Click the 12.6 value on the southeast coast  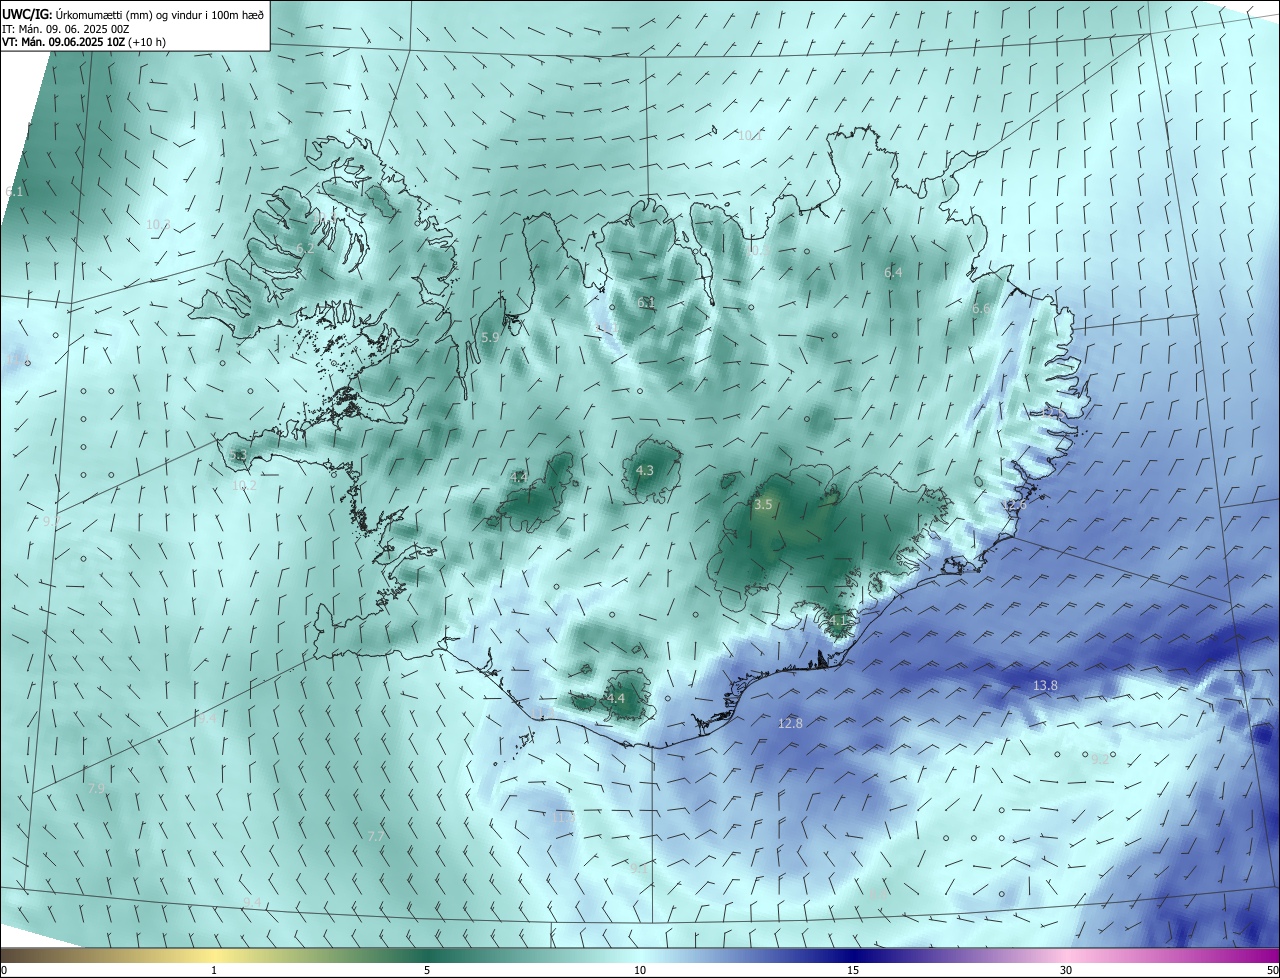click(1015, 506)
